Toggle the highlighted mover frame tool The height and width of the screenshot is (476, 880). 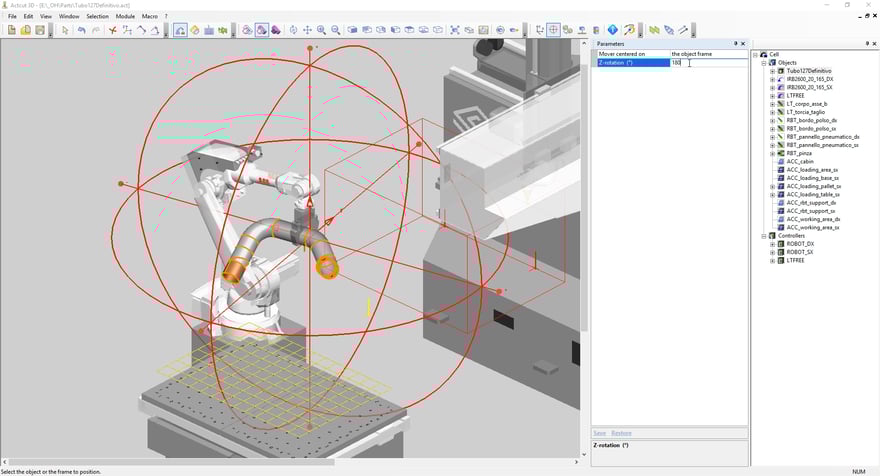point(553,30)
